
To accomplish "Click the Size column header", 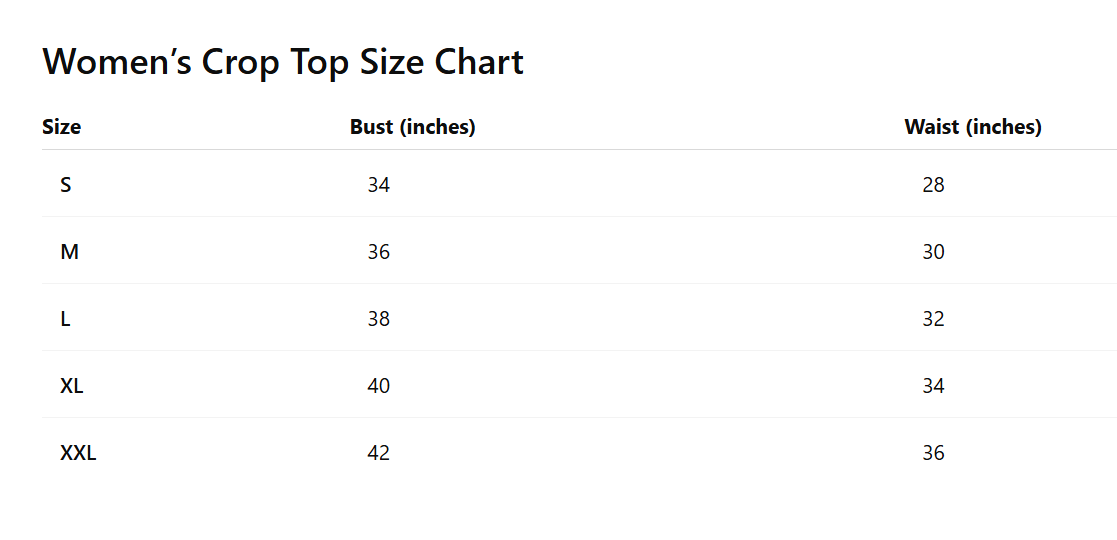I will point(61,127).
